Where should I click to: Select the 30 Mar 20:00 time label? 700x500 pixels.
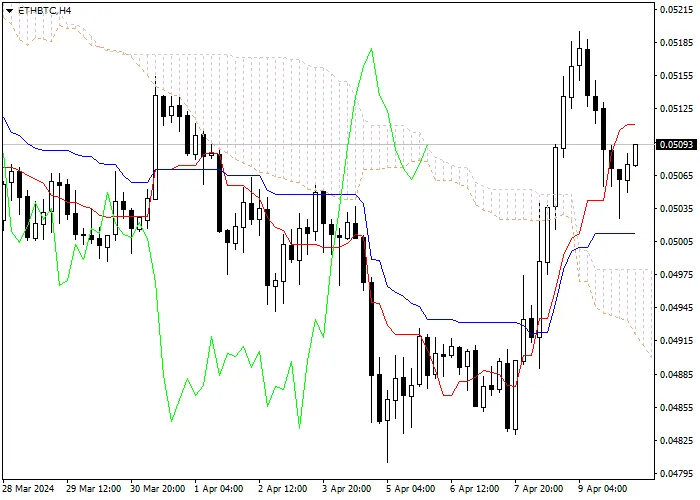click(158, 489)
